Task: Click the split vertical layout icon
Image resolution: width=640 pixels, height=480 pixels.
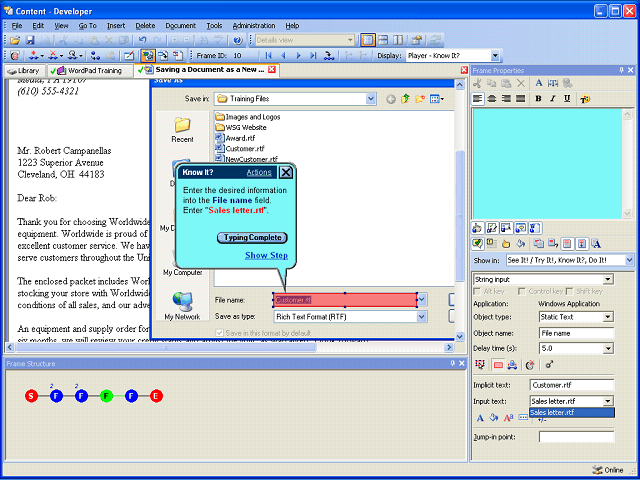Action: [398, 40]
